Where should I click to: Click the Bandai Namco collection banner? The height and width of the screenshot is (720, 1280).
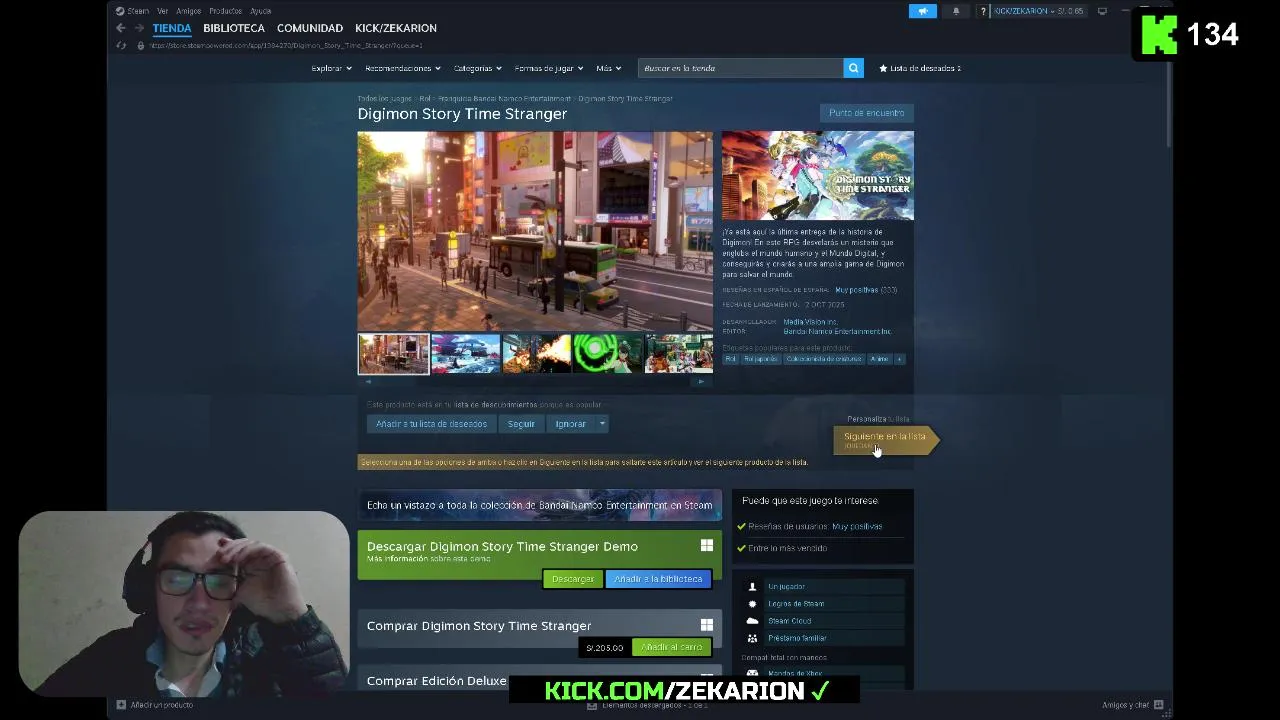point(540,505)
